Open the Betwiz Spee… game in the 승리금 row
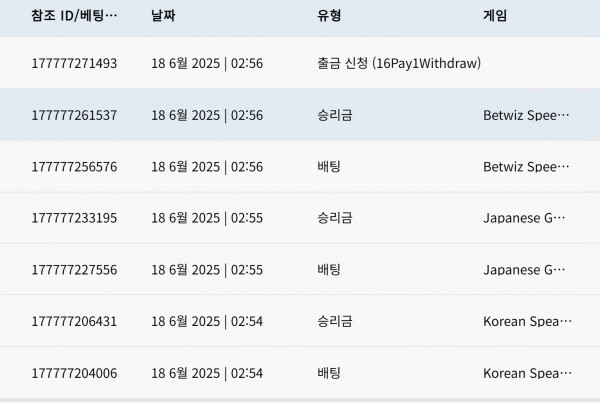The height and width of the screenshot is (404, 600). [526, 115]
